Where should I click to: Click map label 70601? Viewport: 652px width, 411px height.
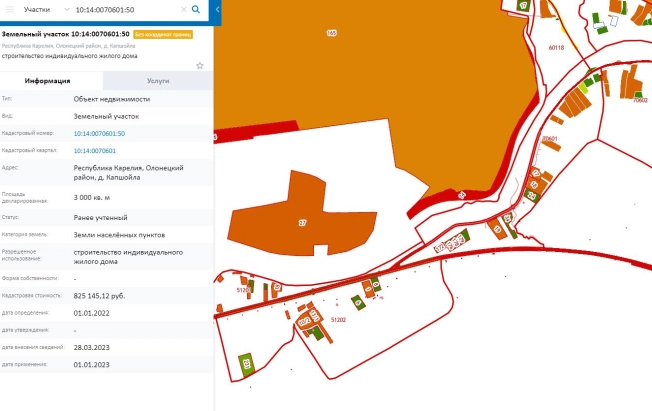(x=549, y=138)
